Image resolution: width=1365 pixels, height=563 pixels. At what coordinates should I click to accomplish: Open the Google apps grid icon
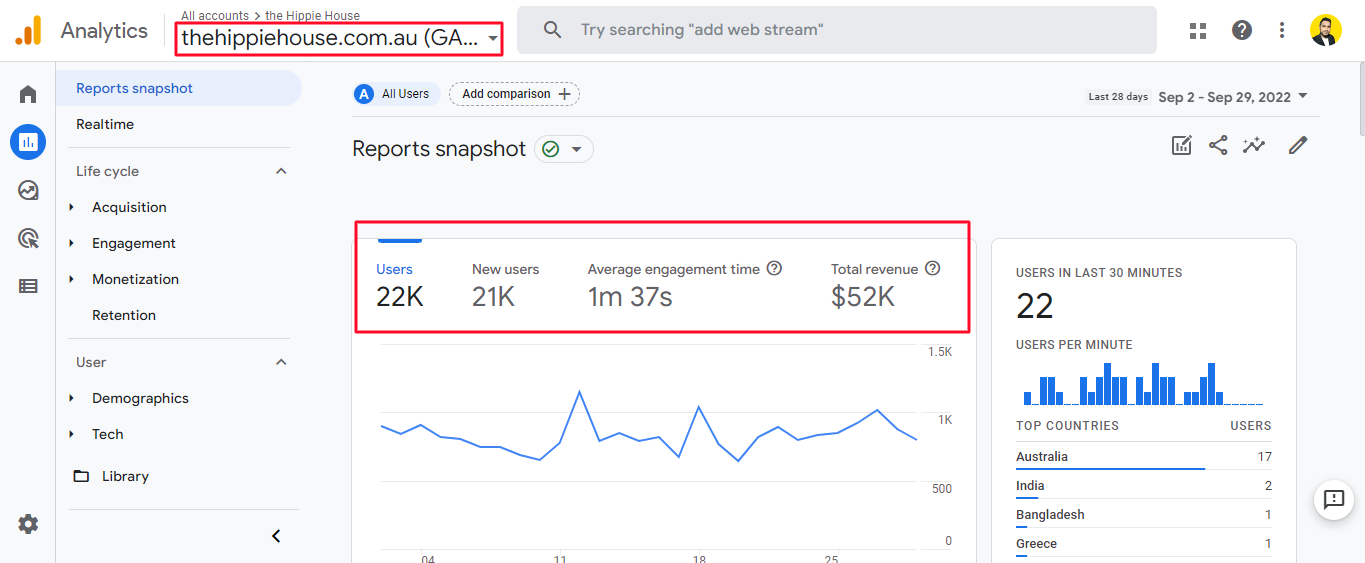click(1198, 30)
